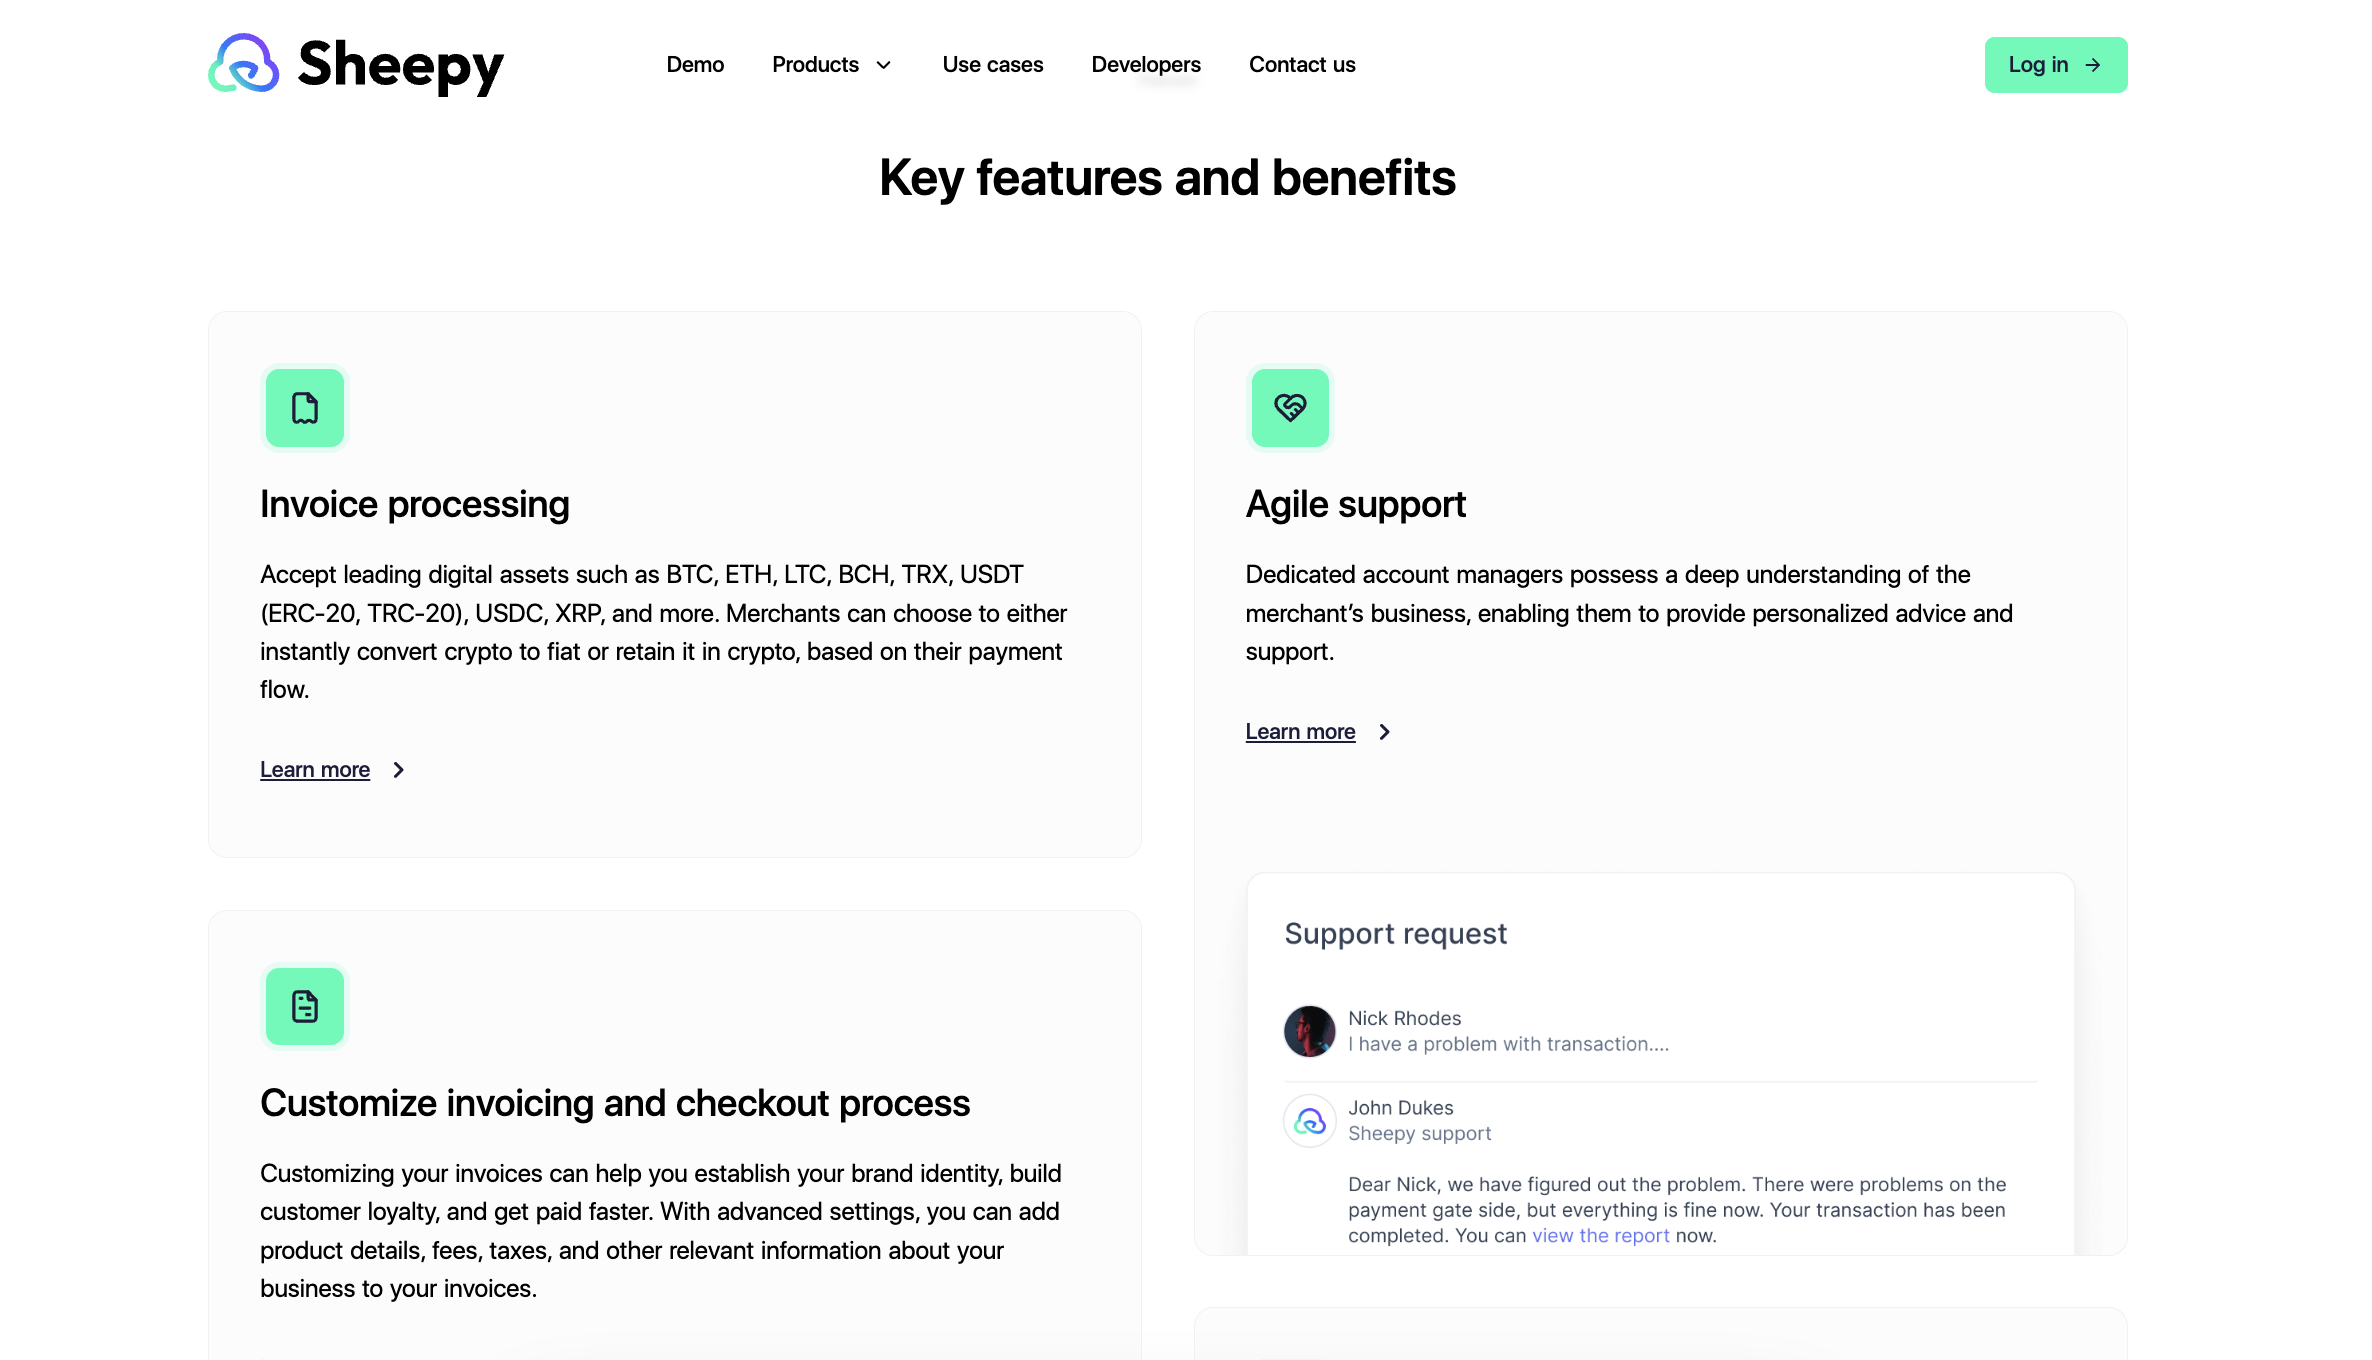The height and width of the screenshot is (1360, 2372).
Task: Open the Developers menu item
Action: coord(1146,65)
